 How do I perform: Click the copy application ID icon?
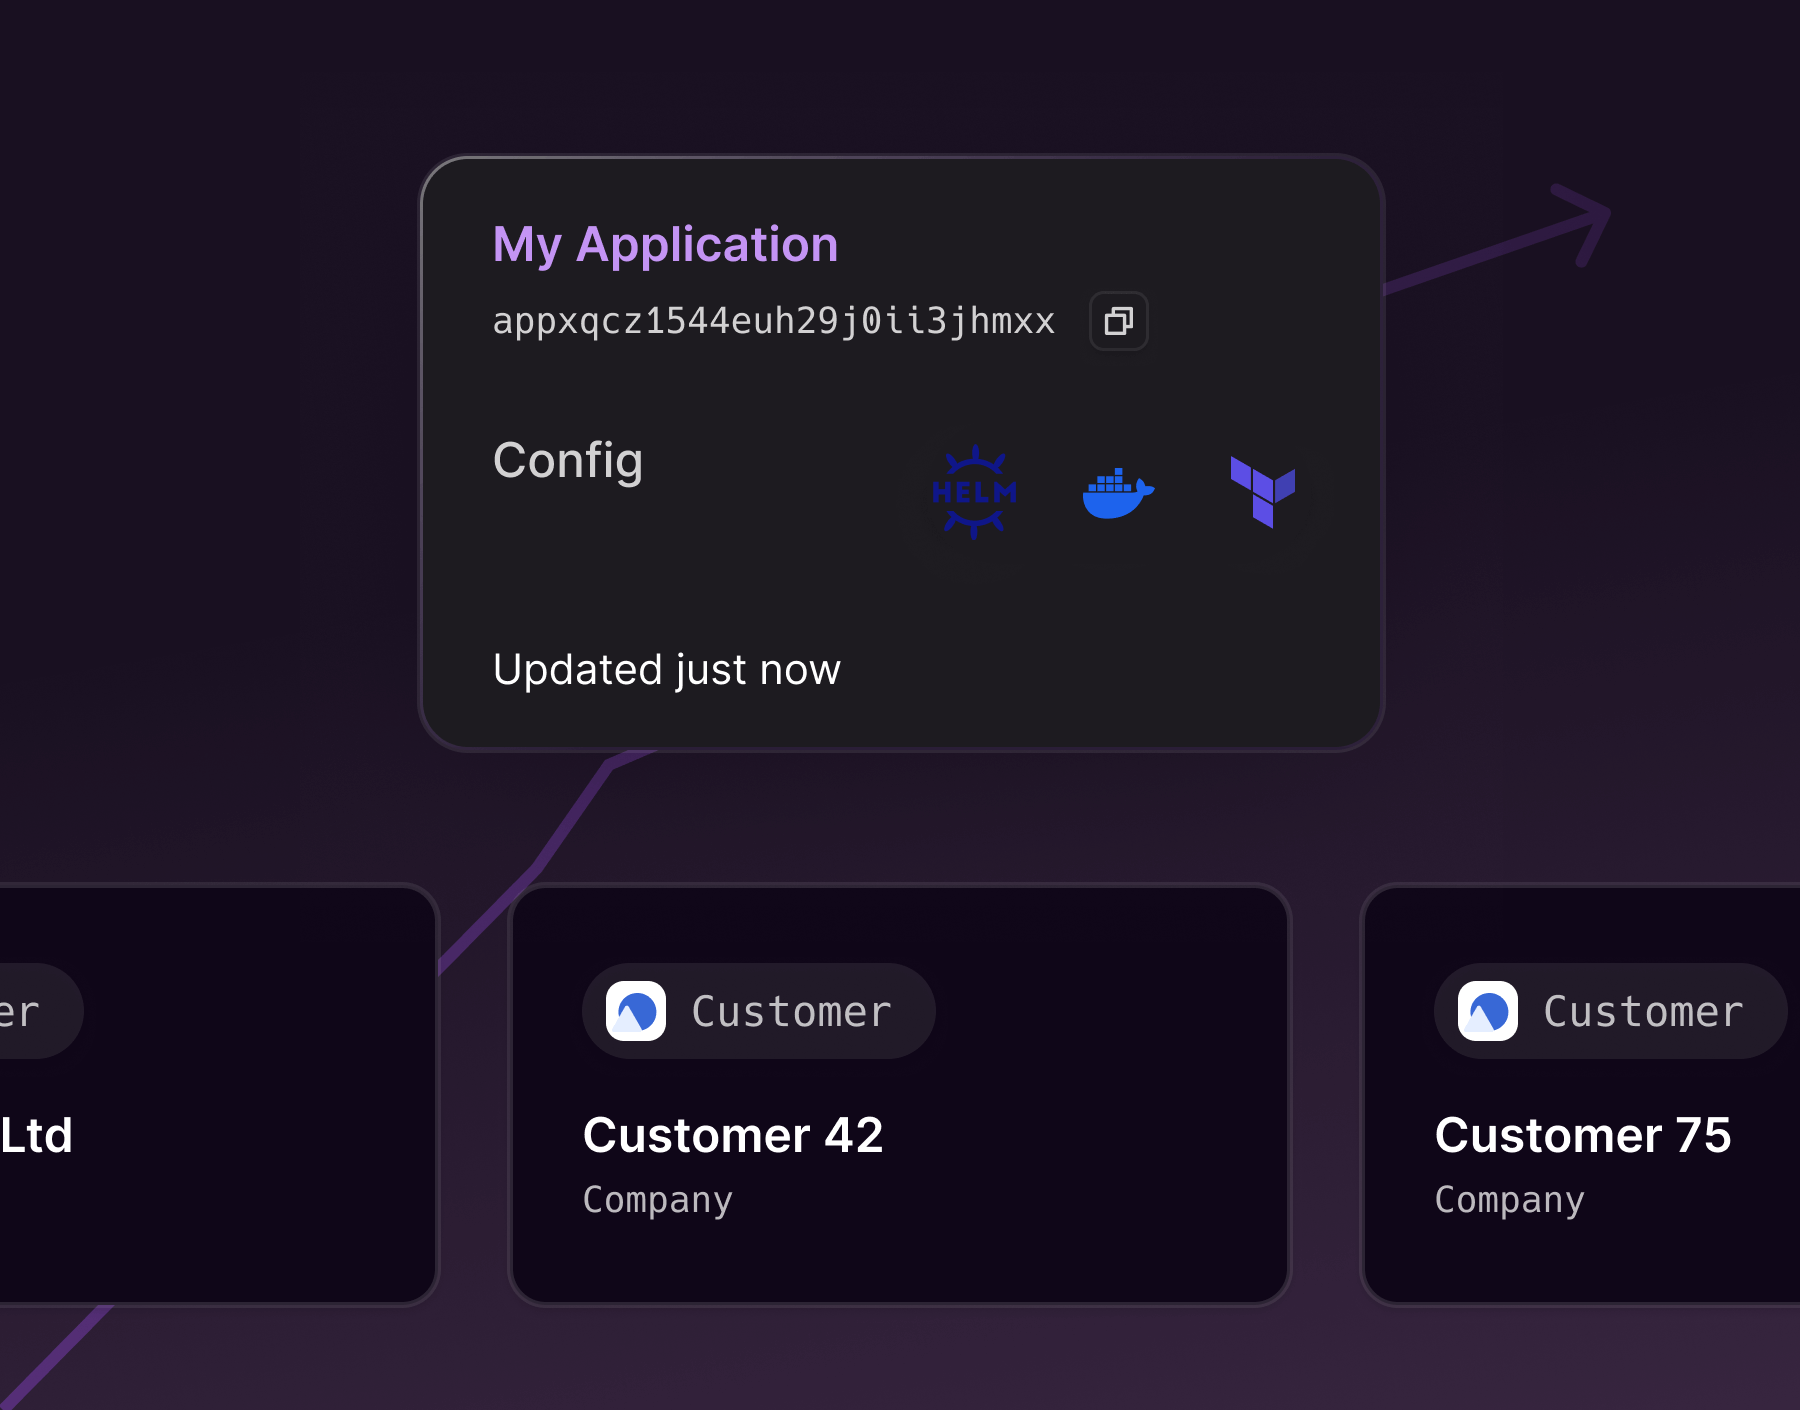tap(1118, 321)
